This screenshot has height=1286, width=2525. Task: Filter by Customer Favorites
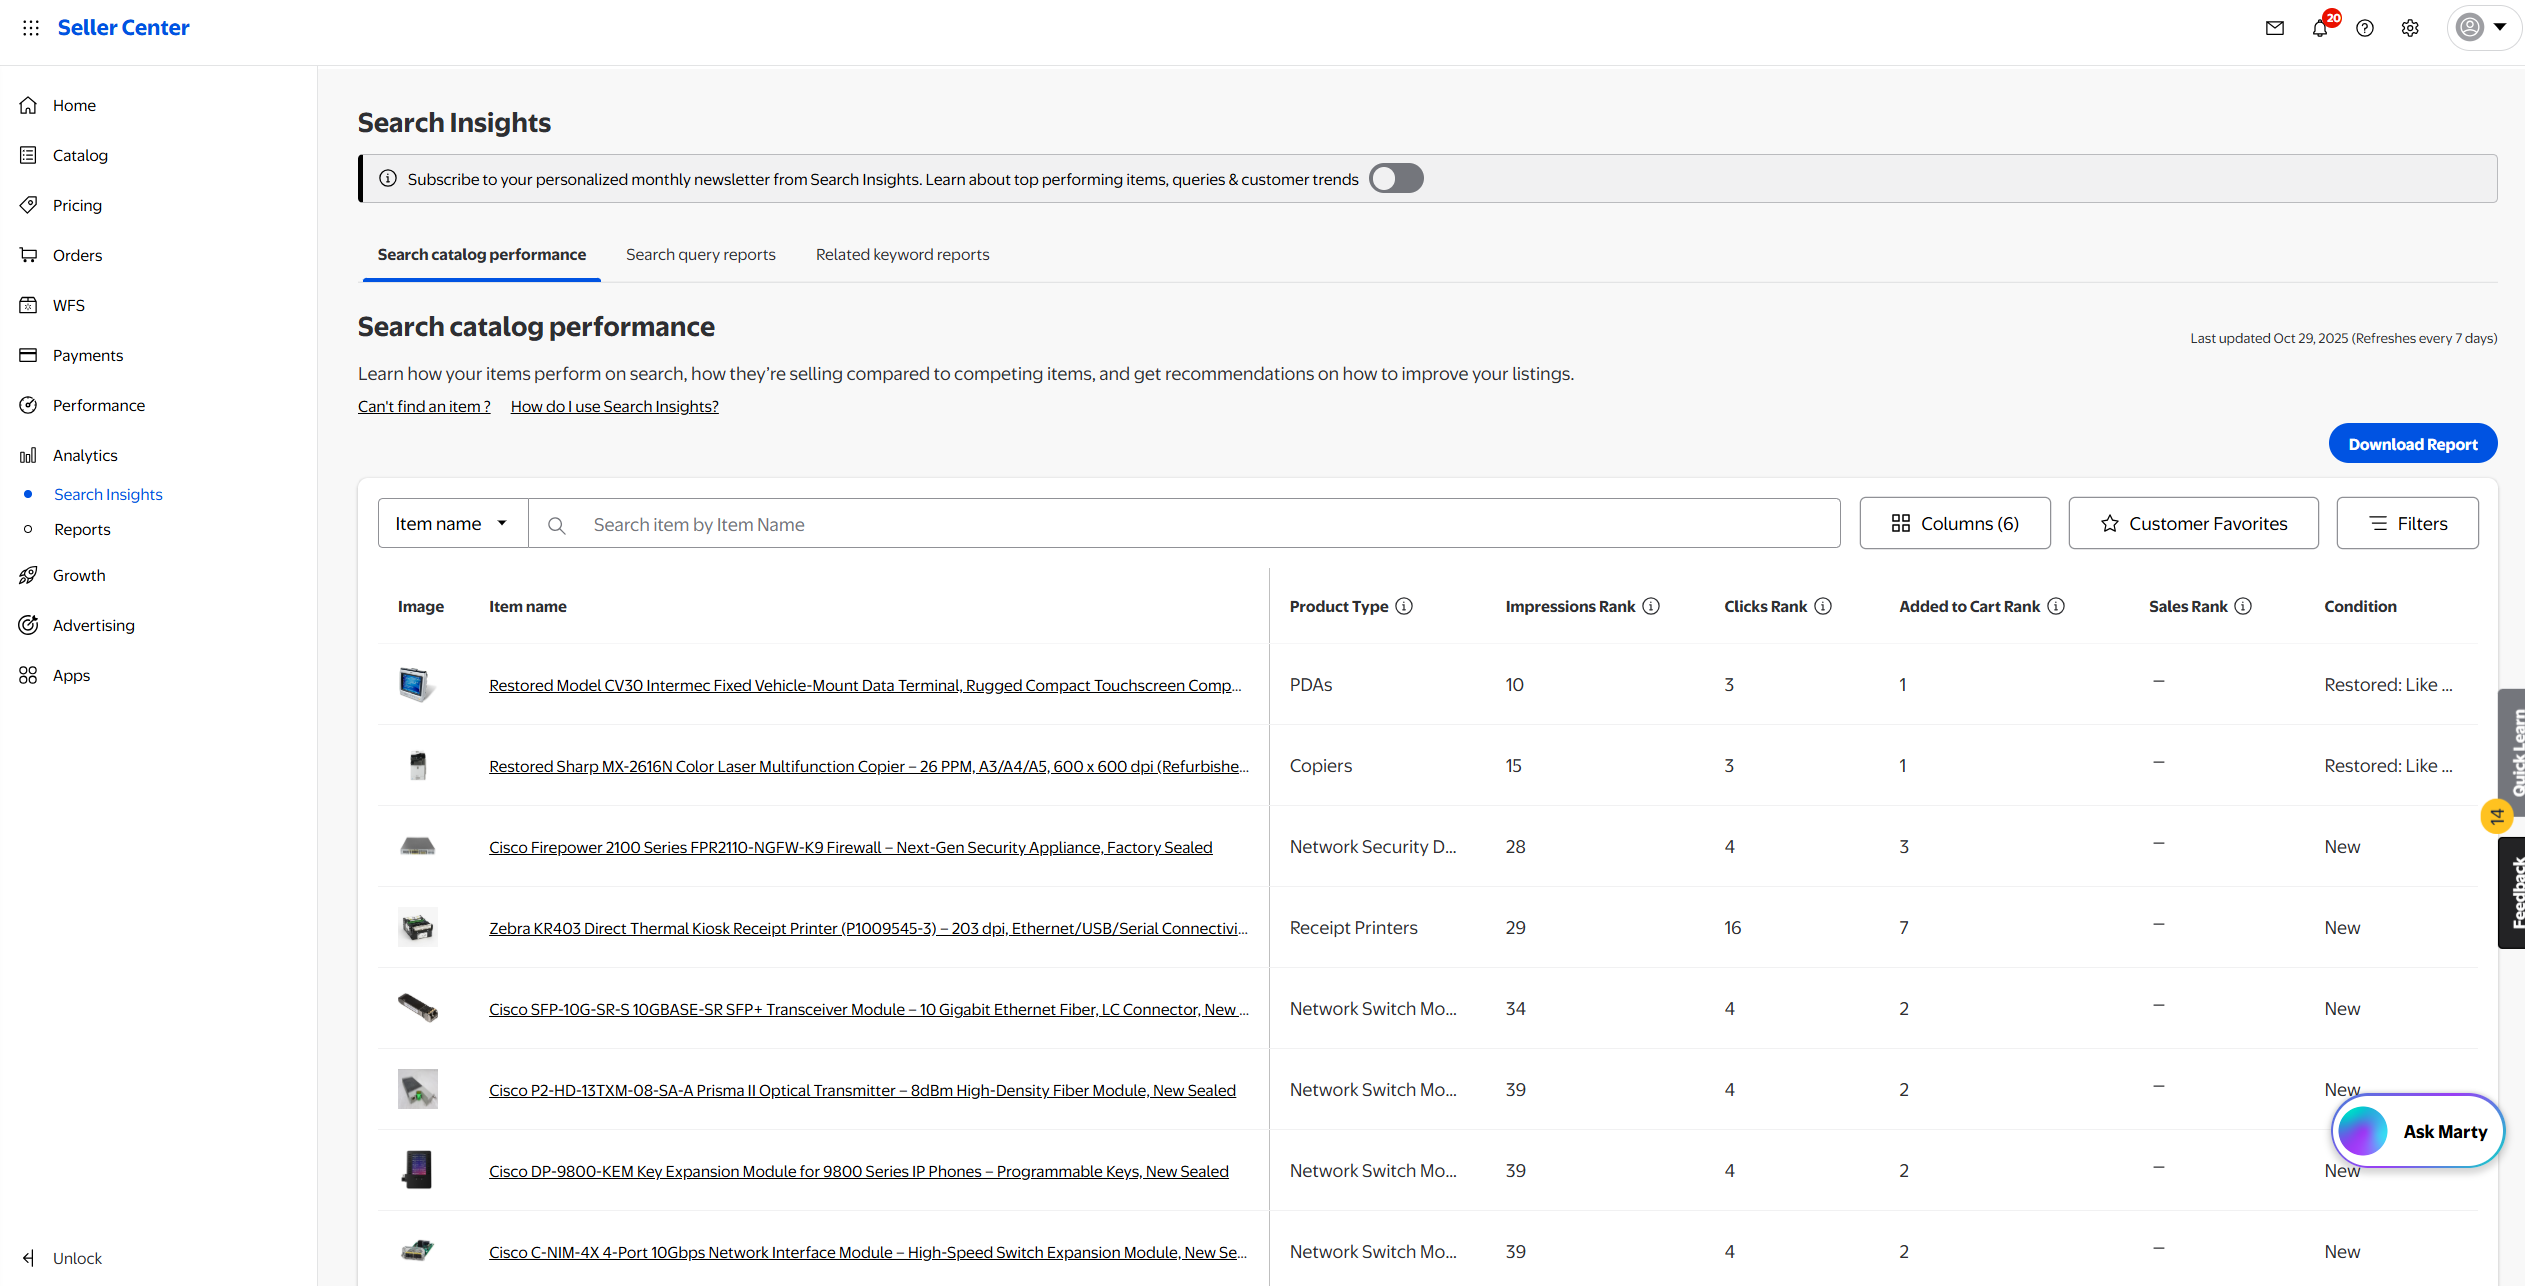[2193, 523]
